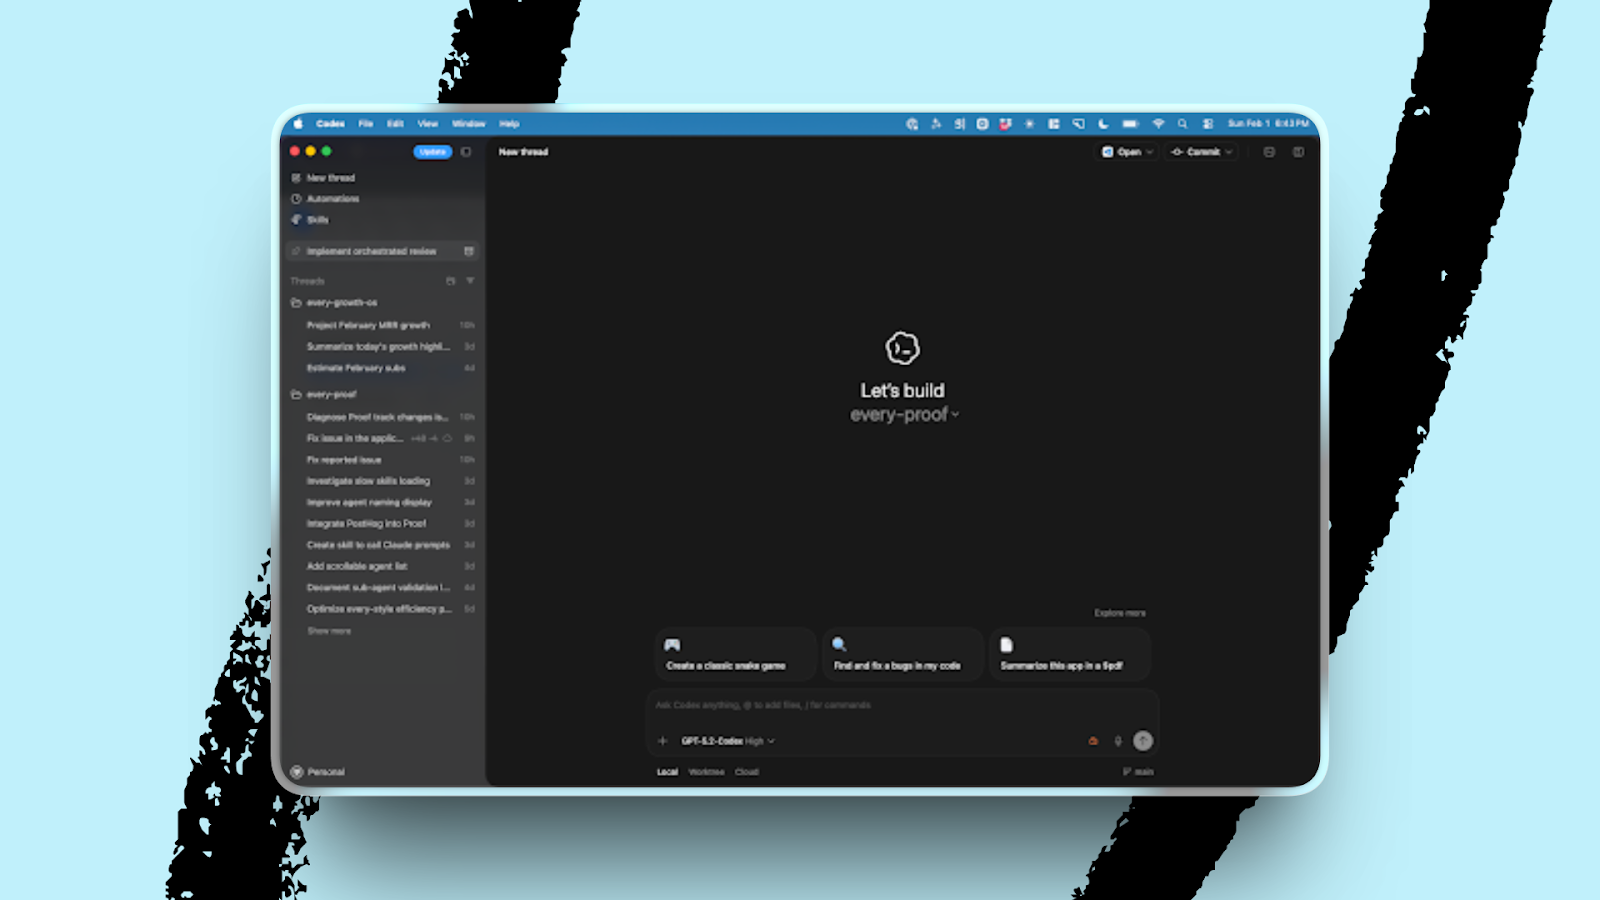Toggle the right panel layout icon
This screenshot has height=900, width=1600.
[1298, 152]
